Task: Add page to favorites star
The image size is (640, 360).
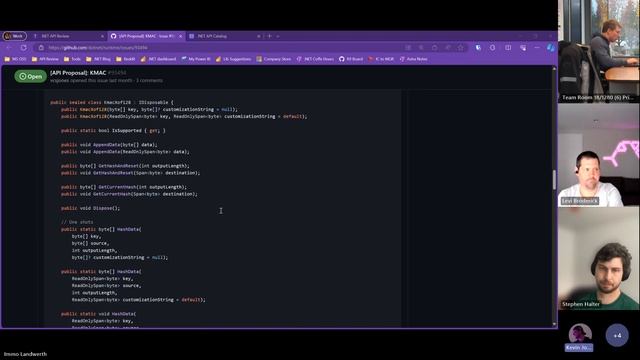Action: pyautogui.click(x=461, y=48)
